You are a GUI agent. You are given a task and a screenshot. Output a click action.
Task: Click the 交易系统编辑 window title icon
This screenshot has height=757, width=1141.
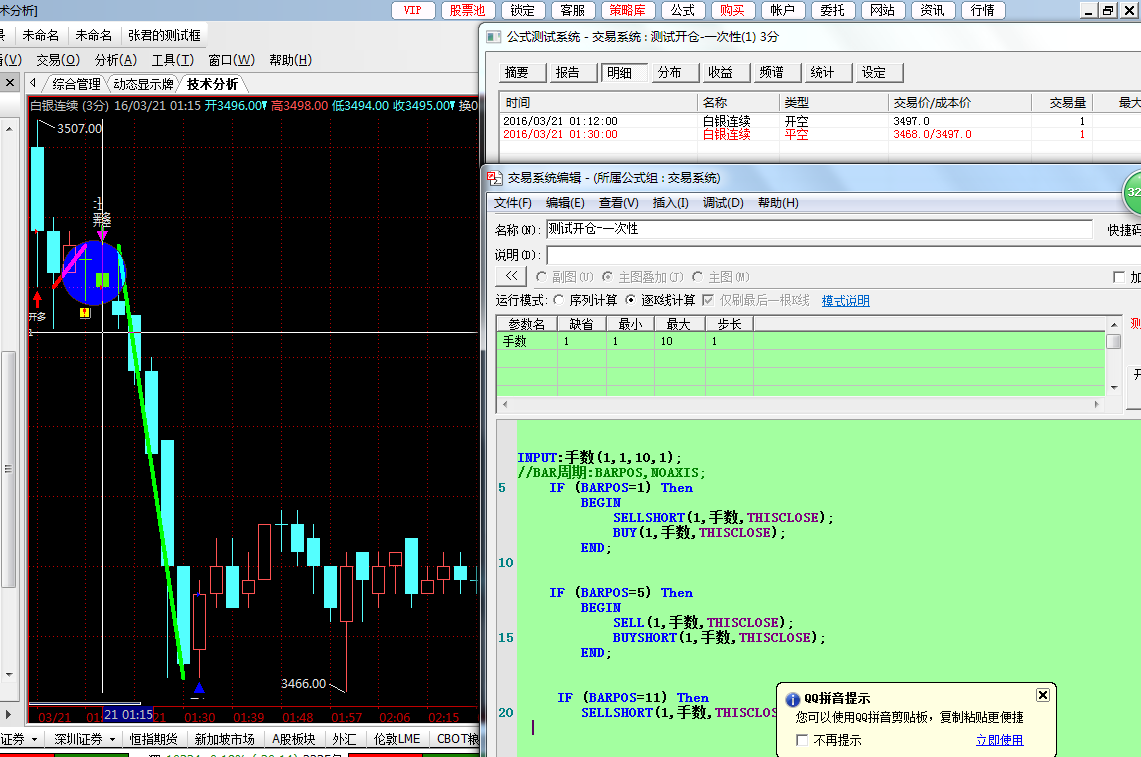click(494, 178)
